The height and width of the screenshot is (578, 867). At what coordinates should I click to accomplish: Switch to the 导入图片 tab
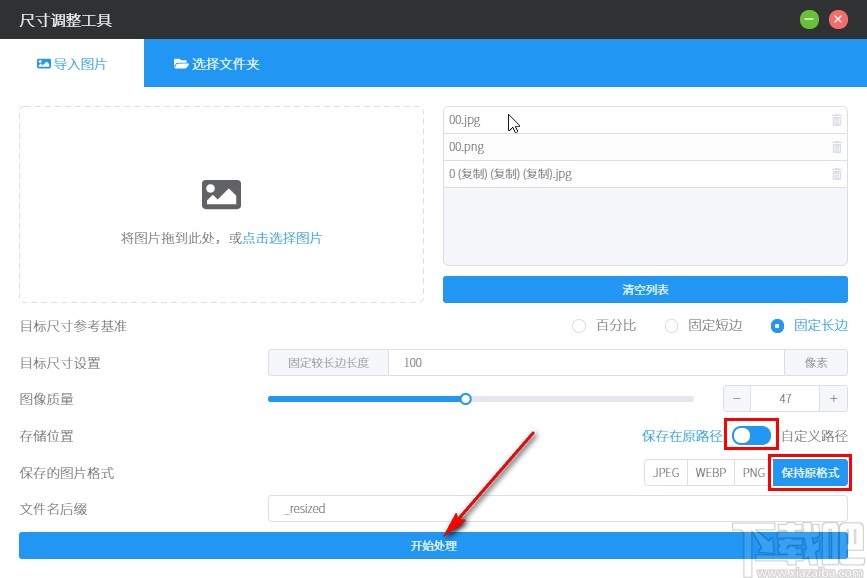tap(72, 62)
